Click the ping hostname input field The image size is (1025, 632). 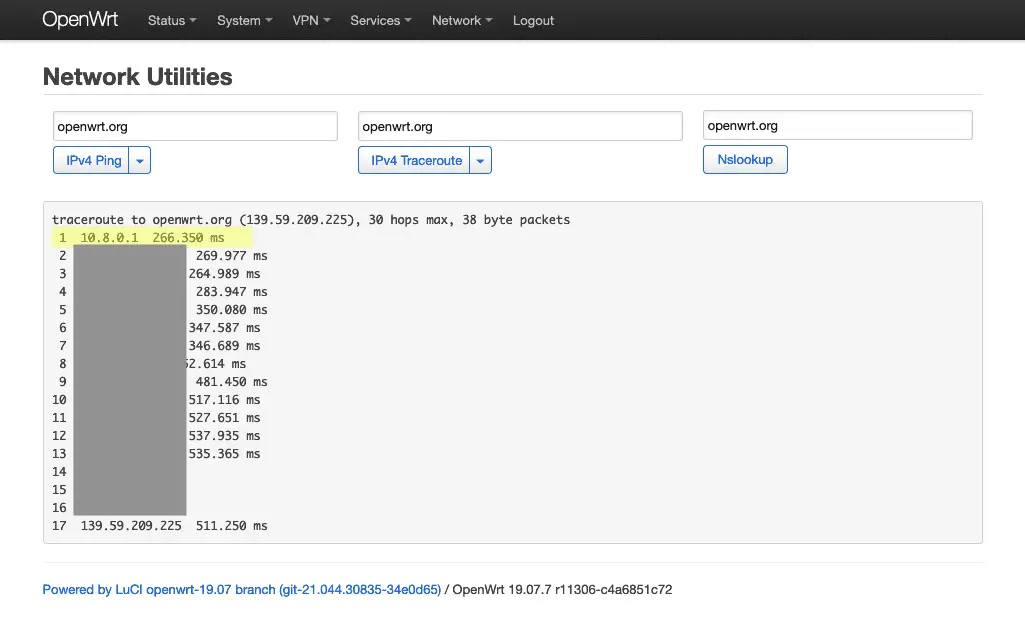tap(194, 125)
